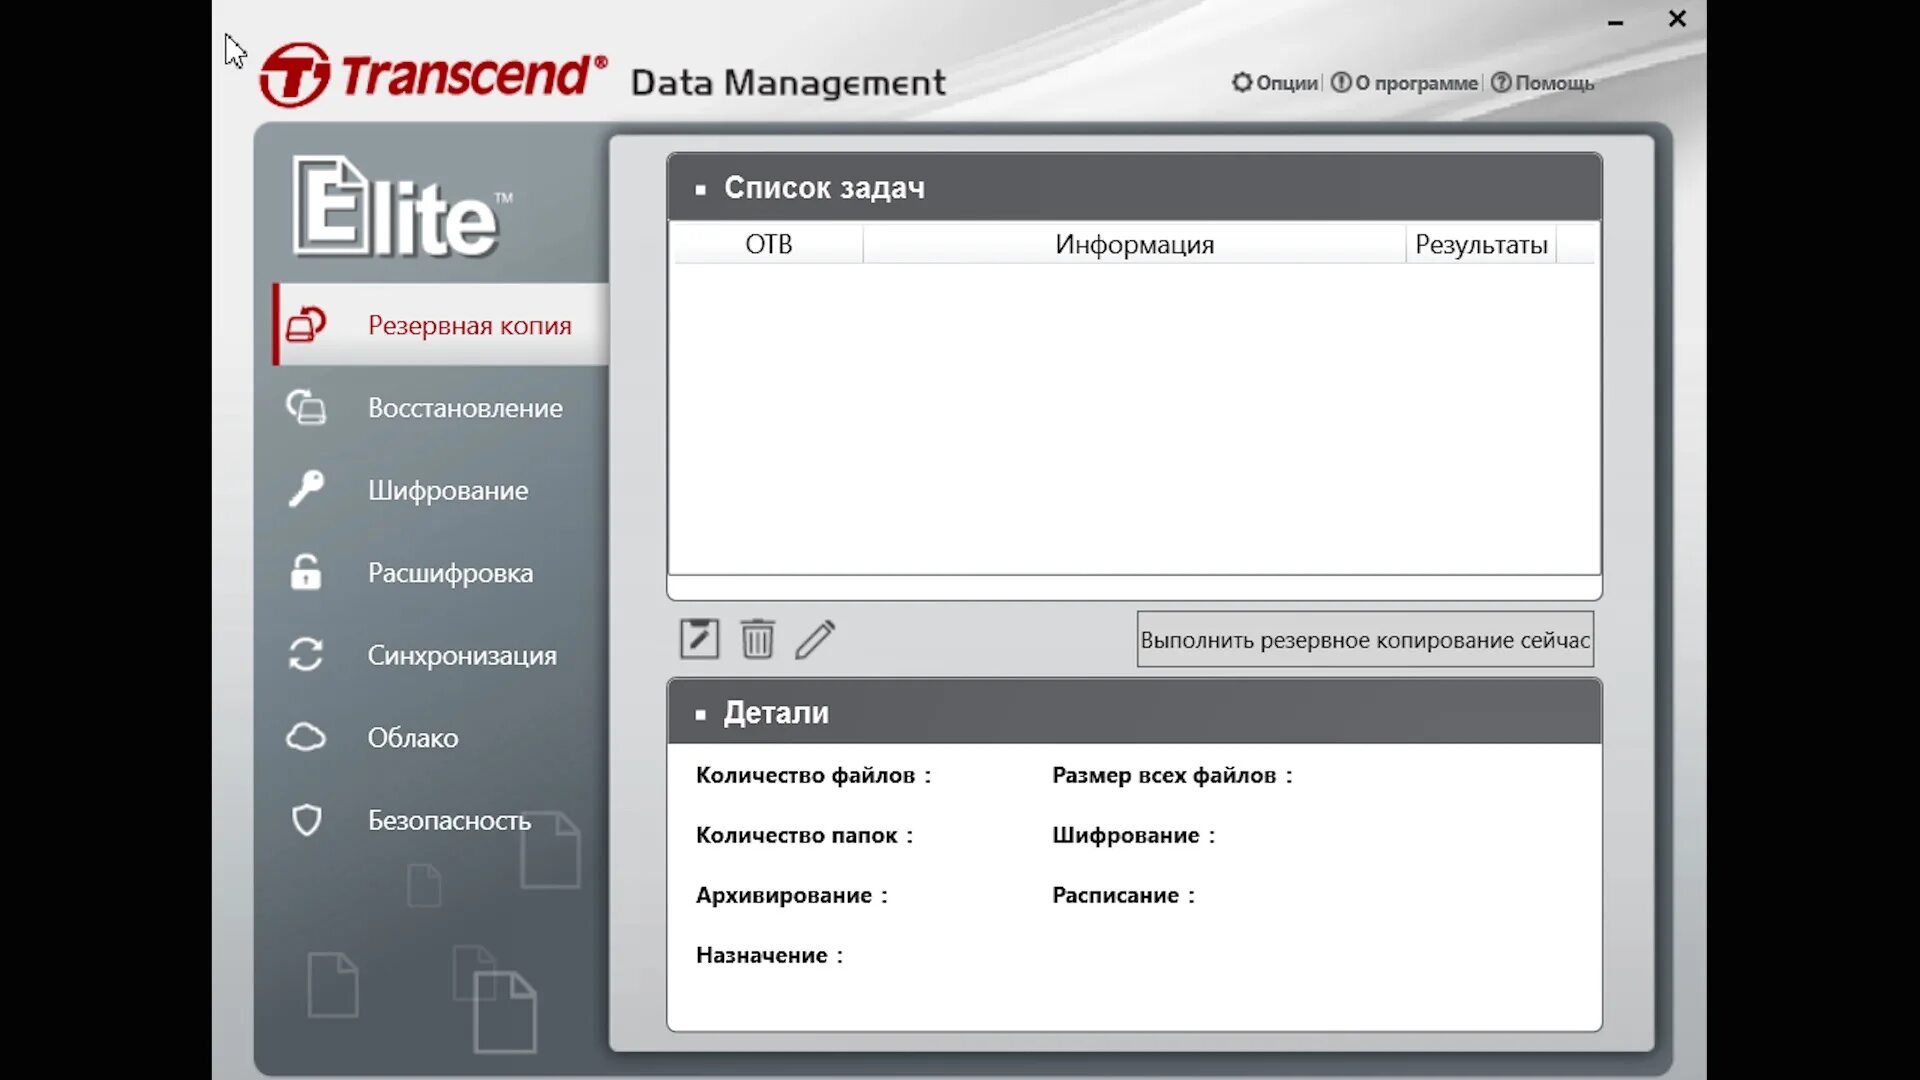Click the Размер всех файлов label

(x=1172, y=775)
